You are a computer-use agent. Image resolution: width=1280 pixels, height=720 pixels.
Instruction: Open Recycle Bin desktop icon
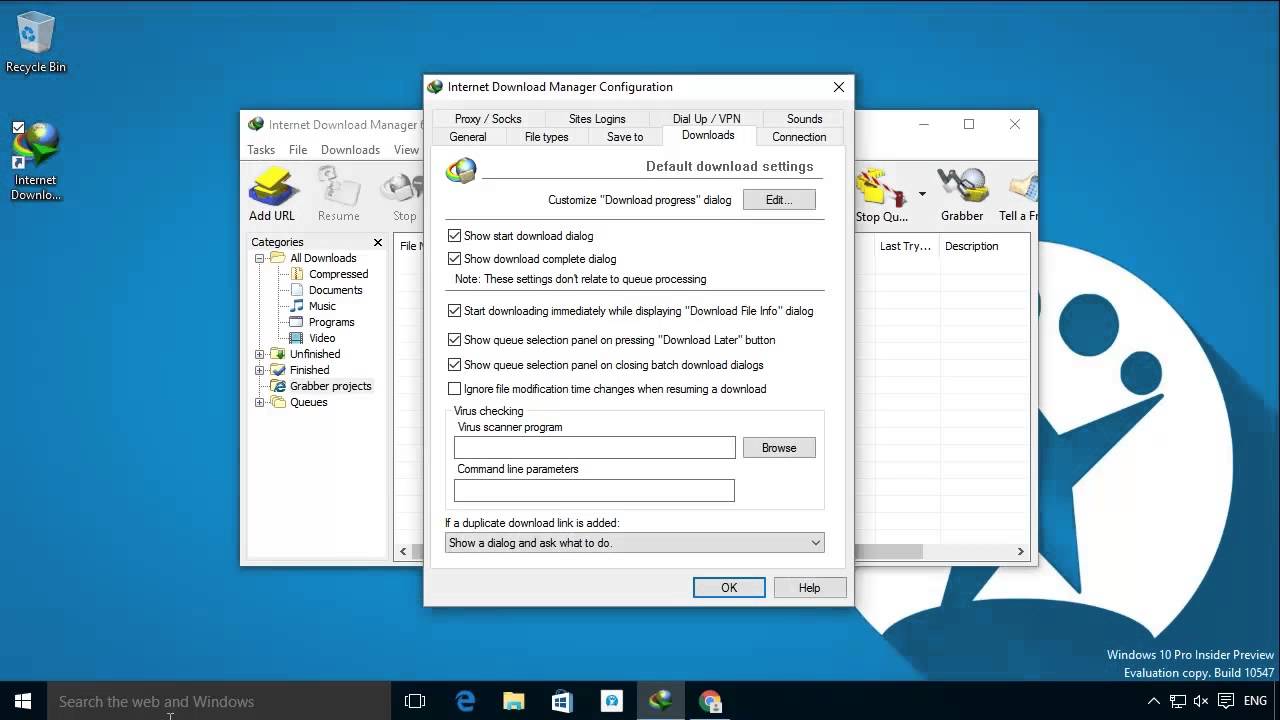(36, 43)
